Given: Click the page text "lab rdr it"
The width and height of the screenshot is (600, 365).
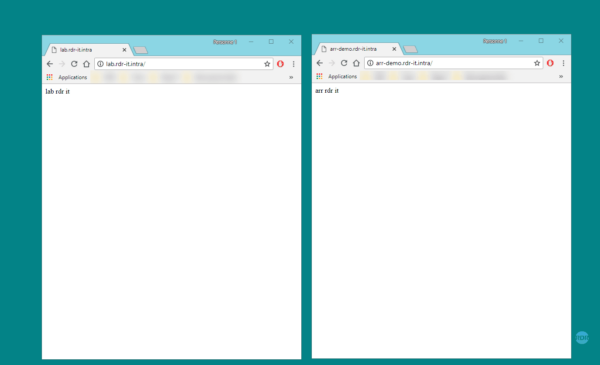Looking at the screenshot, I should point(58,91).
